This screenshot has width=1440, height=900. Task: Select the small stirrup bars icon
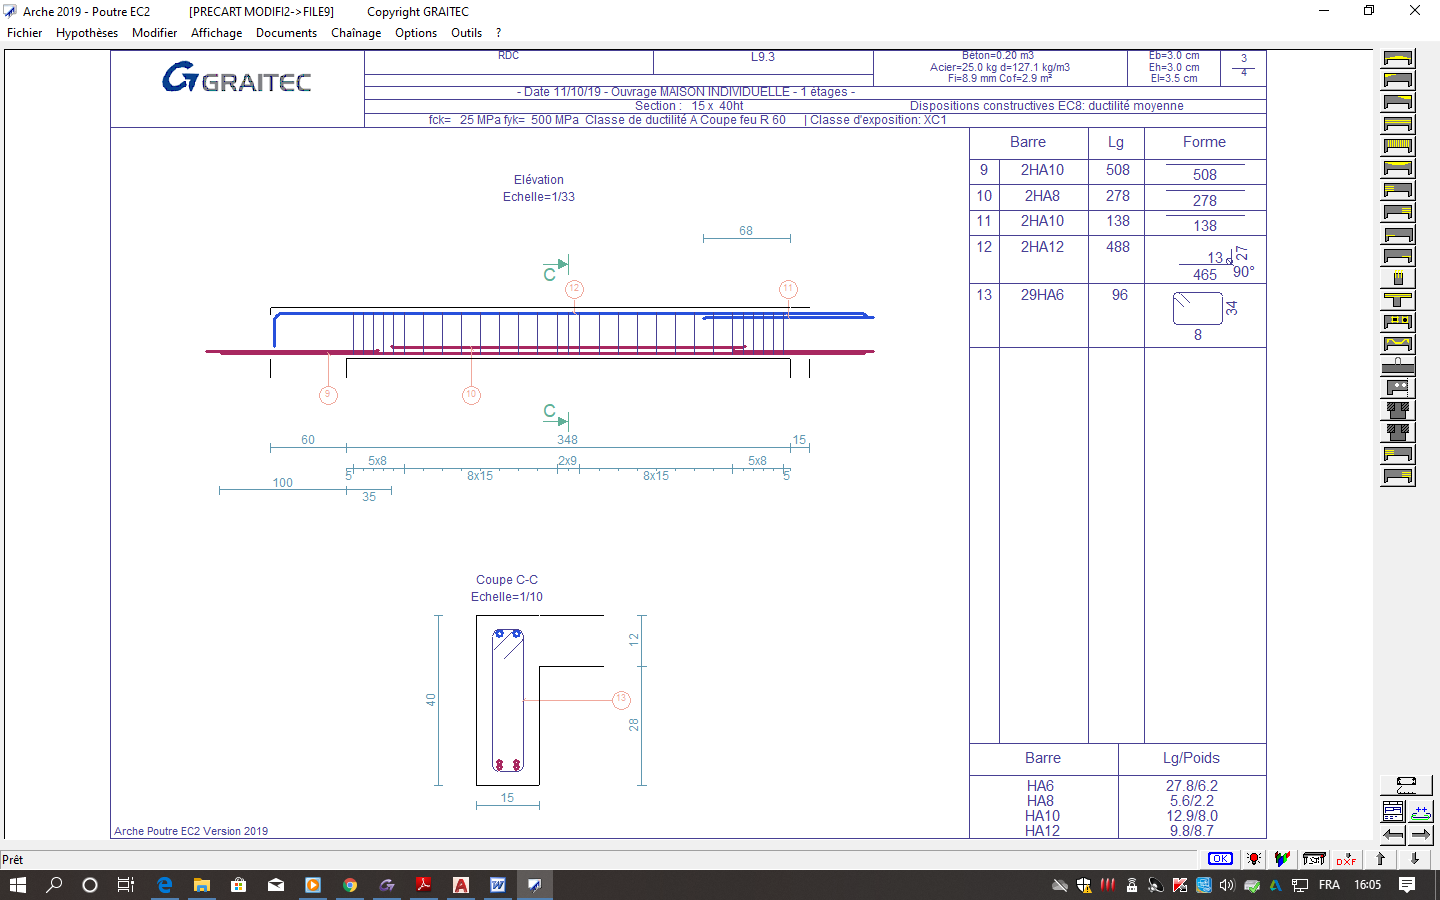coord(1398,278)
